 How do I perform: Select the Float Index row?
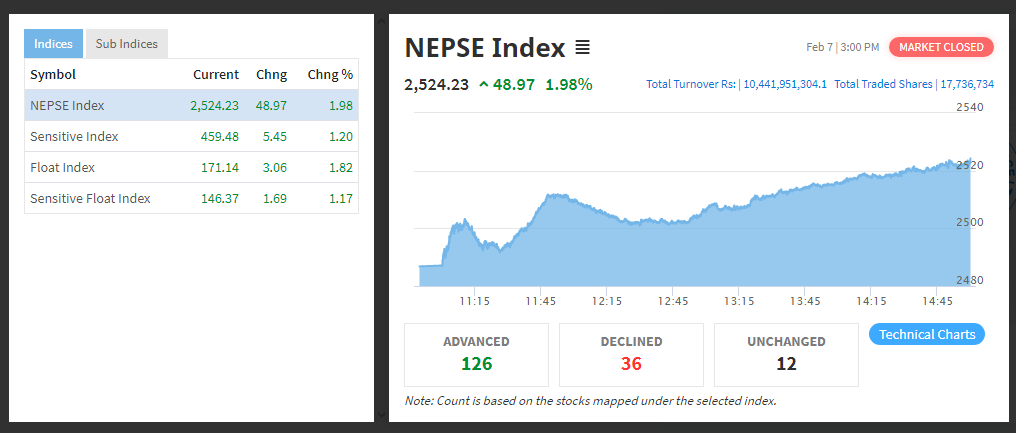tap(191, 167)
